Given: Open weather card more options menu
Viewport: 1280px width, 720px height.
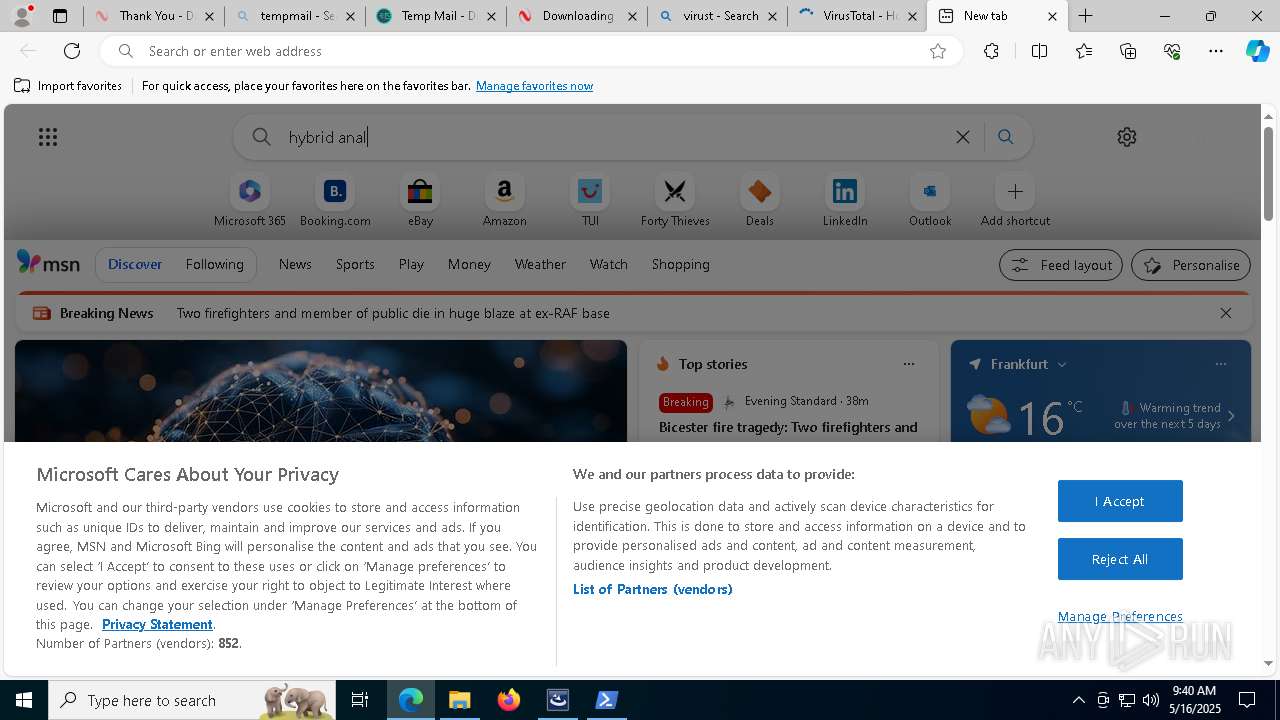Looking at the screenshot, I should (x=1221, y=364).
